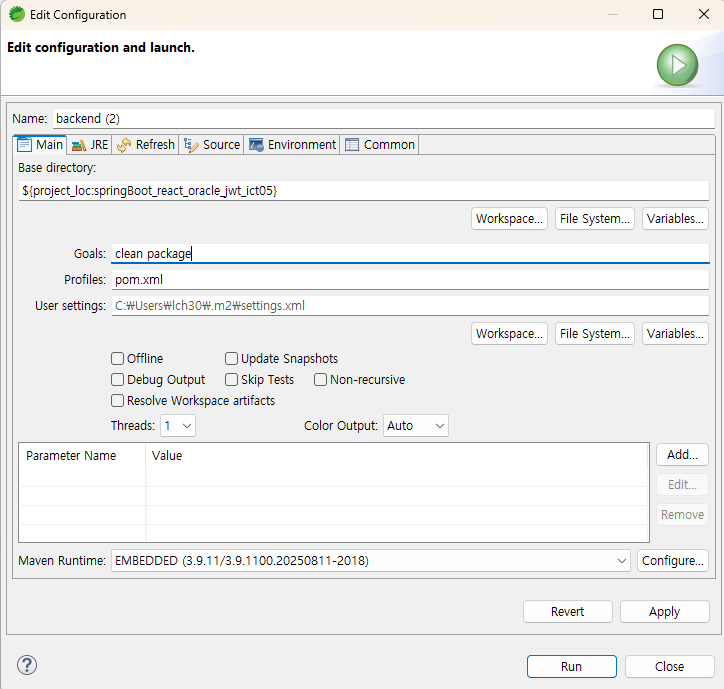Click File System button under Base directory
This screenshot has width=724, height=689.
(x=595, y=218)
